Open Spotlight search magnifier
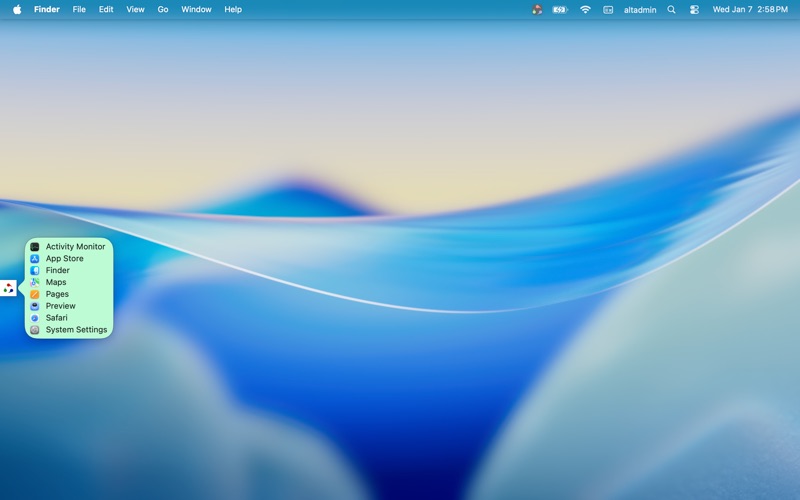The image size is (800, 500). point(671,9)
